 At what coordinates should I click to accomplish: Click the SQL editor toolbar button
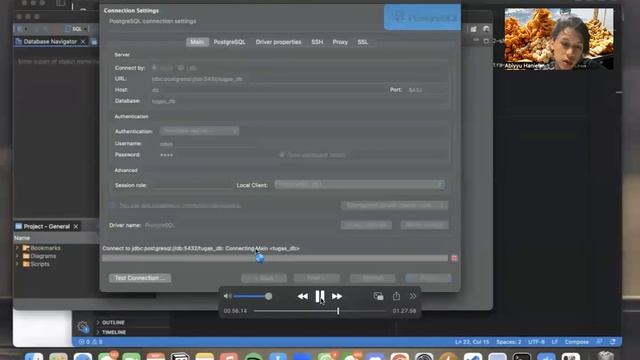coord(74,29)
